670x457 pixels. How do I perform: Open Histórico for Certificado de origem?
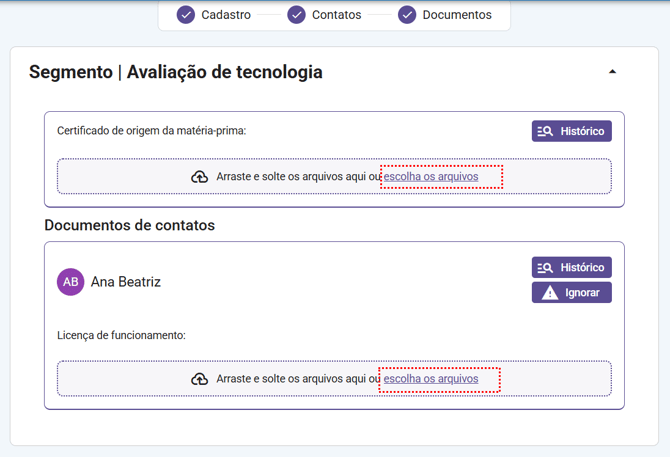(x=571, y=131)
